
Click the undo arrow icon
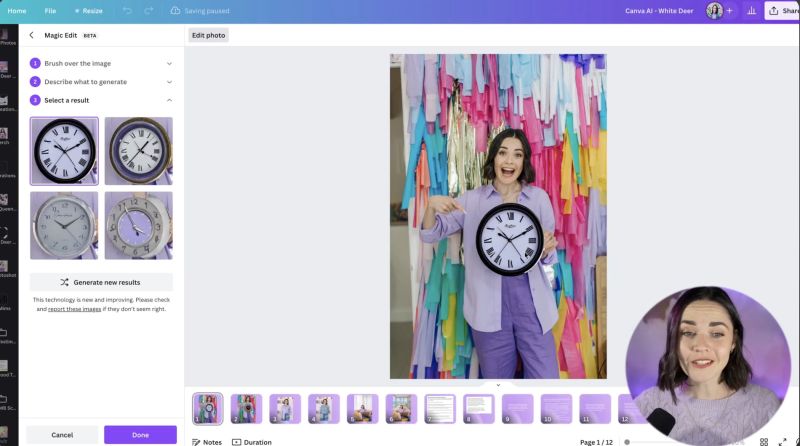pos(127,11)
